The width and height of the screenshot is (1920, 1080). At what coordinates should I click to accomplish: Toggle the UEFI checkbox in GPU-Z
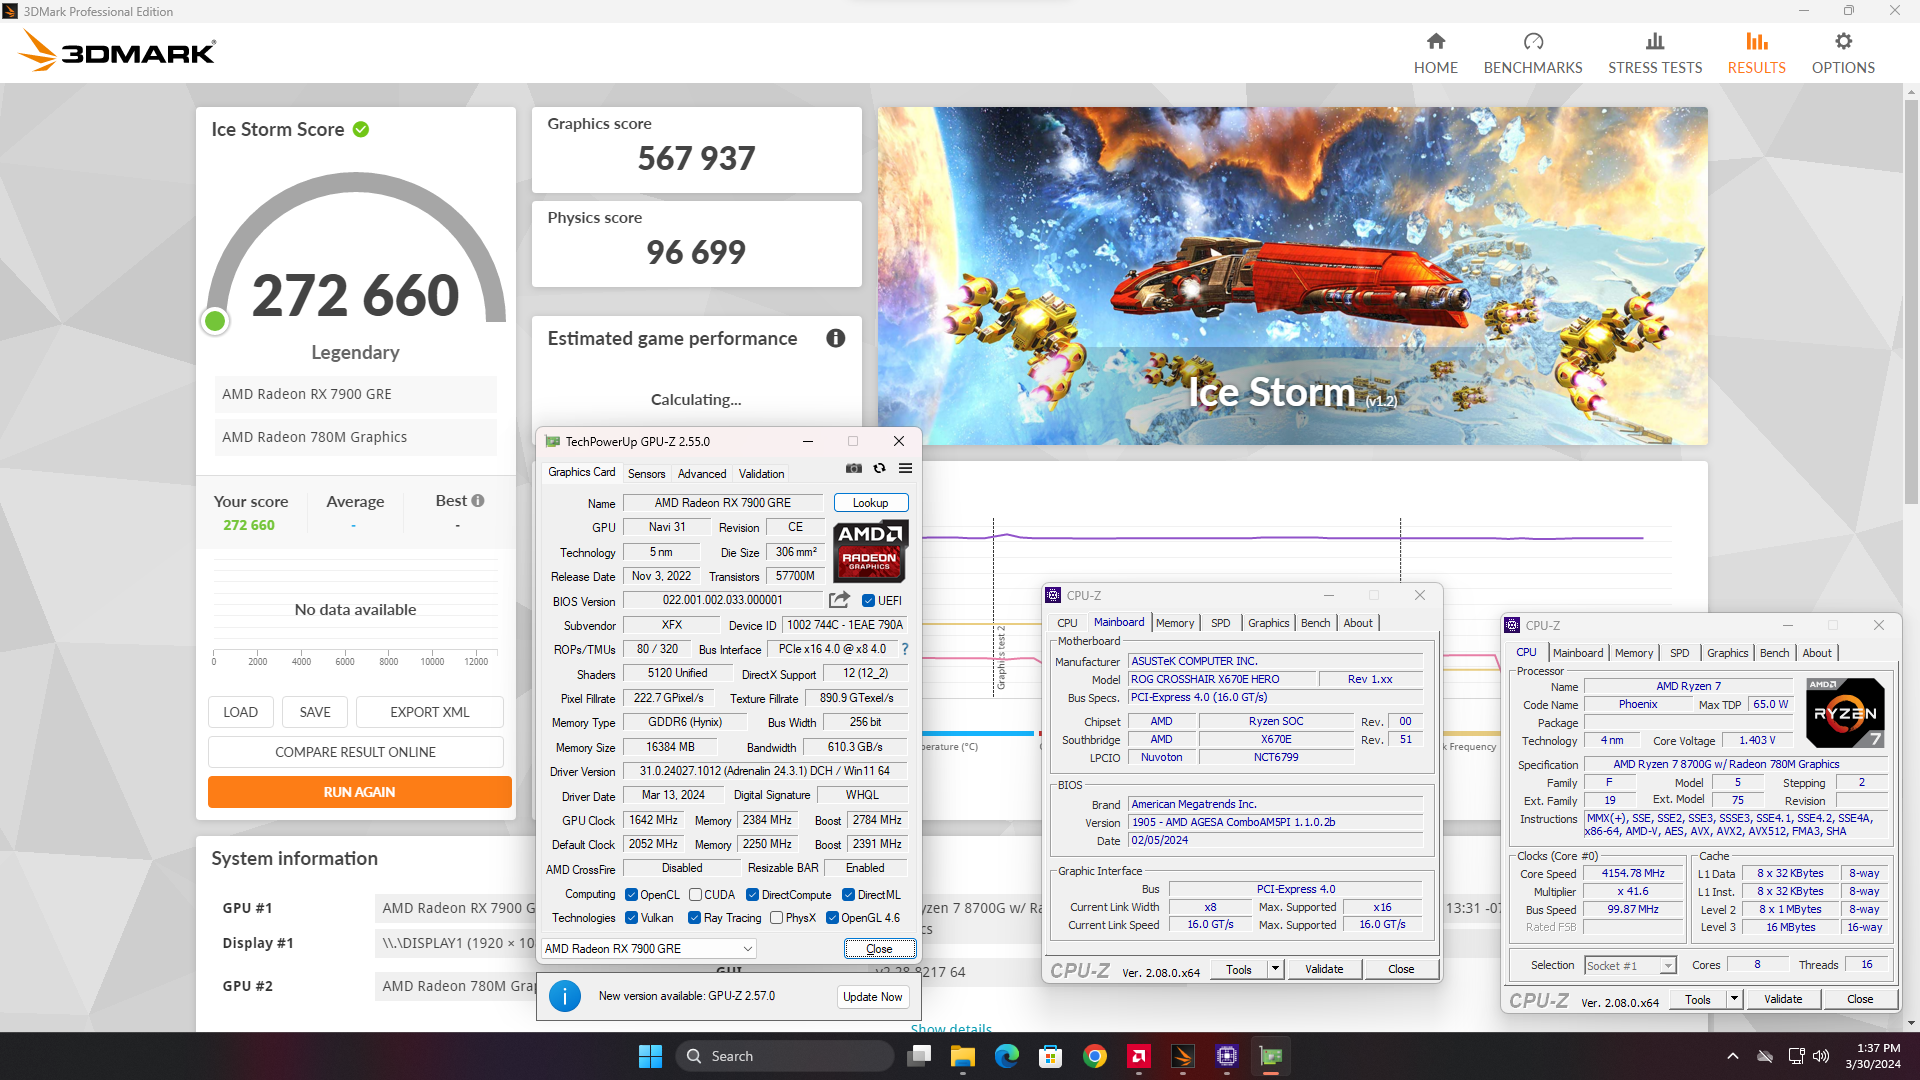point(868,601)
